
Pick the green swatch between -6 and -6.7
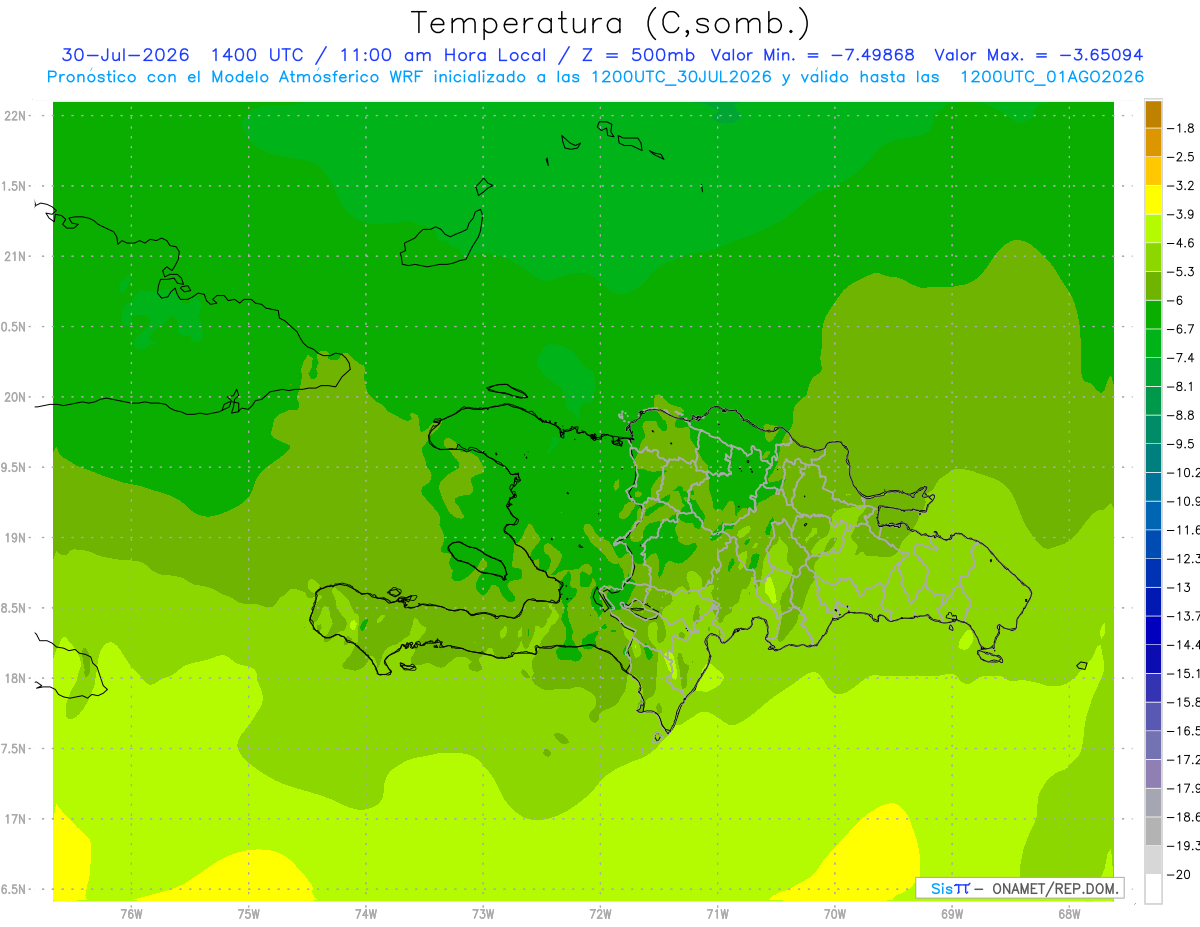[x=1153, y=315]
